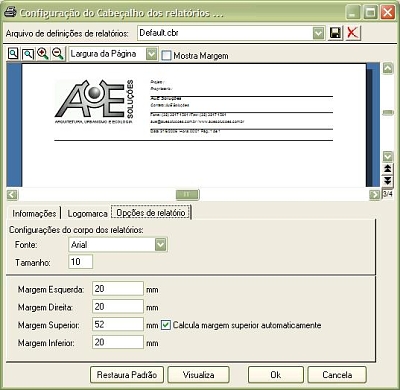Click the Cancela button
The height and width of the screenshot is (390, 400).
tap(337, 375)
